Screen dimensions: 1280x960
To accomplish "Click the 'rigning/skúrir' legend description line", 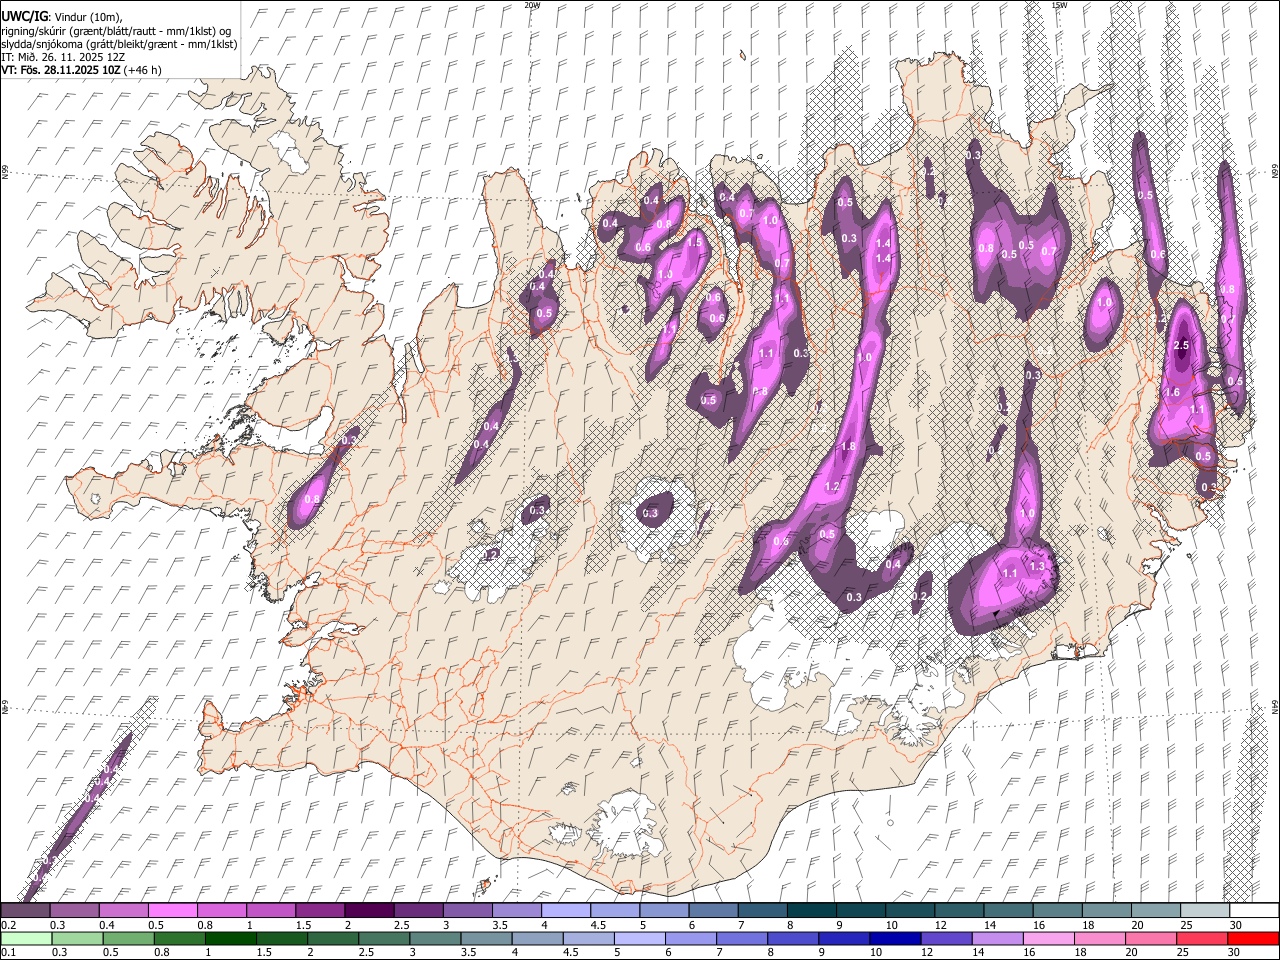I will [x=116, y=31].
